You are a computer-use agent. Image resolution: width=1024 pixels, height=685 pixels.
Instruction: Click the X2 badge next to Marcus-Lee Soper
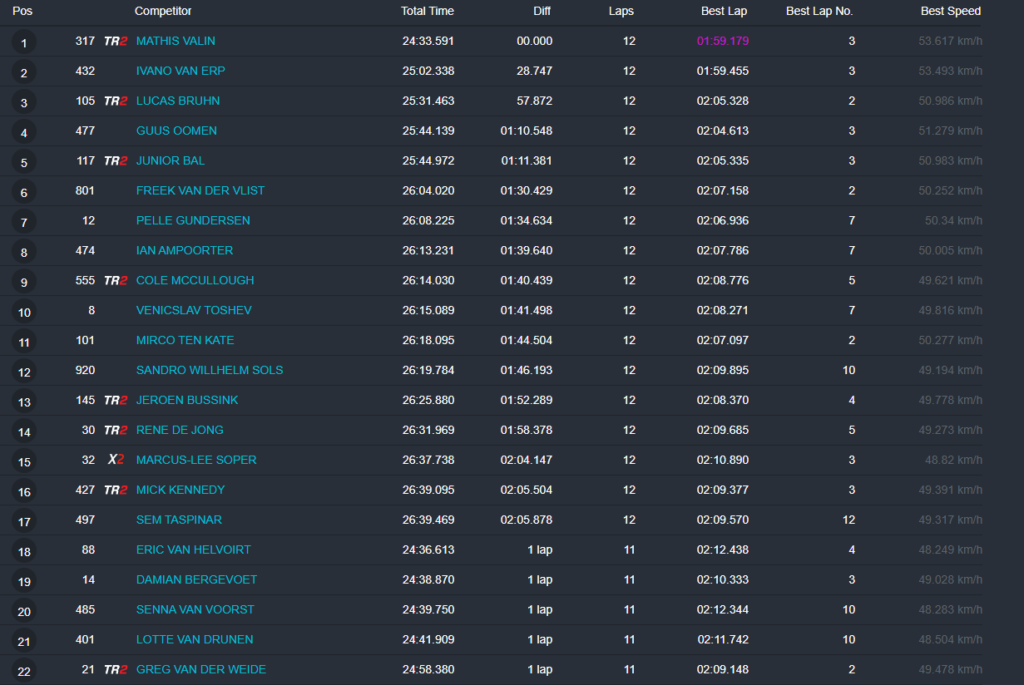tap(116, 460)
